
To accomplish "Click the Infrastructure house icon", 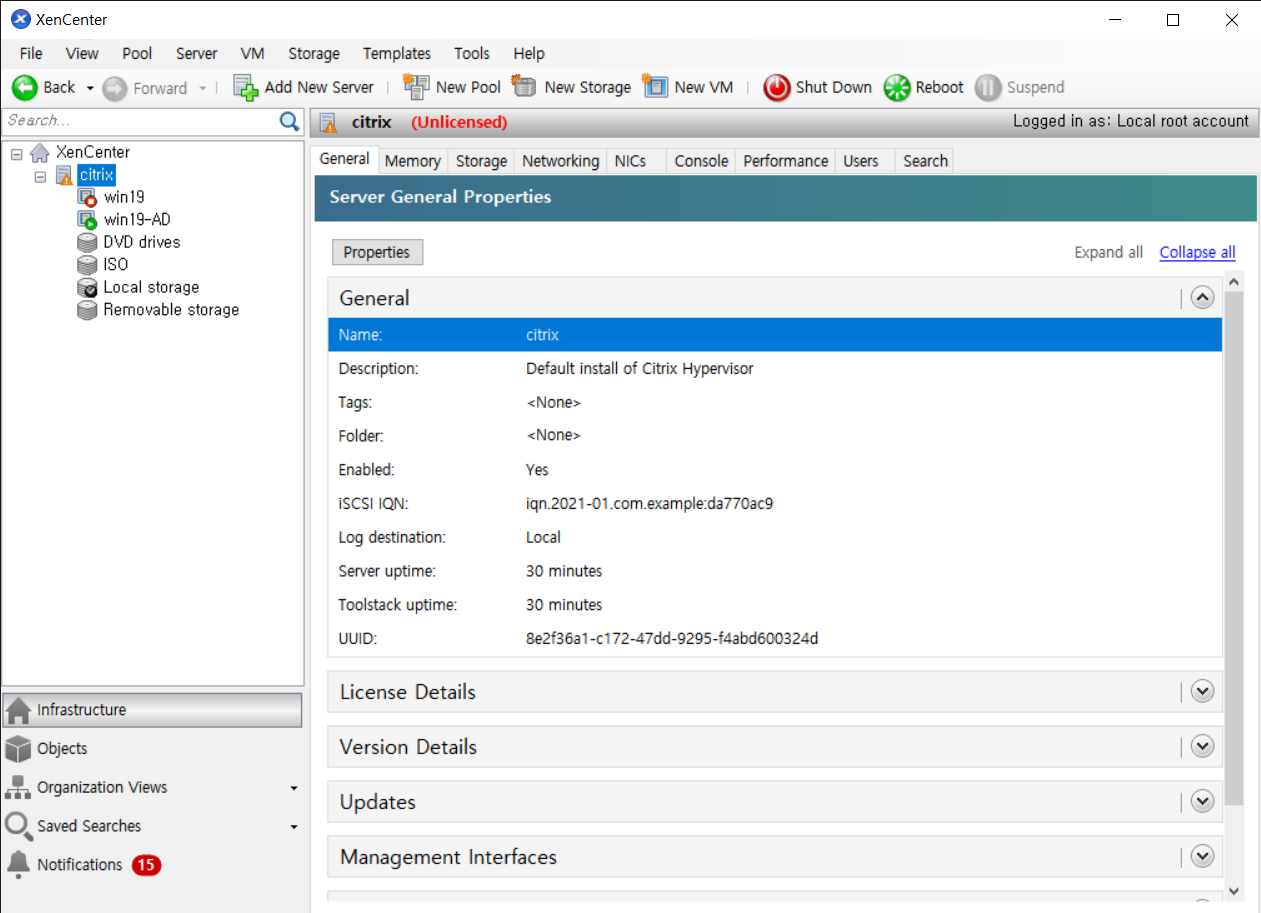I will click(x=18, y=710).
